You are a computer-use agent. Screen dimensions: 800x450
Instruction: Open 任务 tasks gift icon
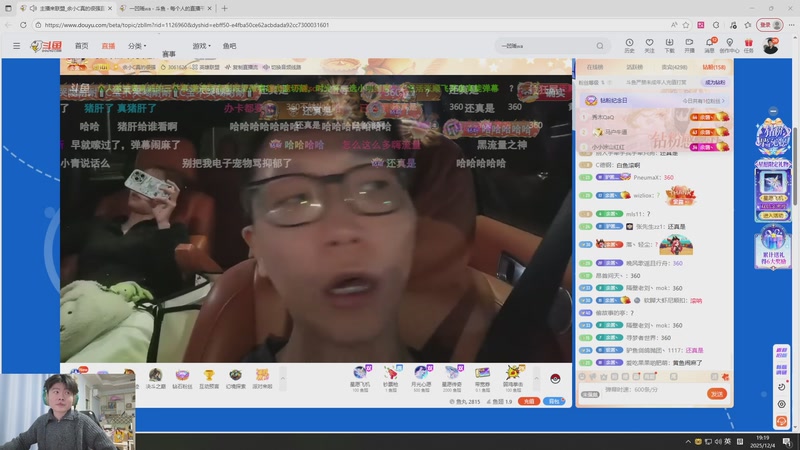(x=748, y=45)
